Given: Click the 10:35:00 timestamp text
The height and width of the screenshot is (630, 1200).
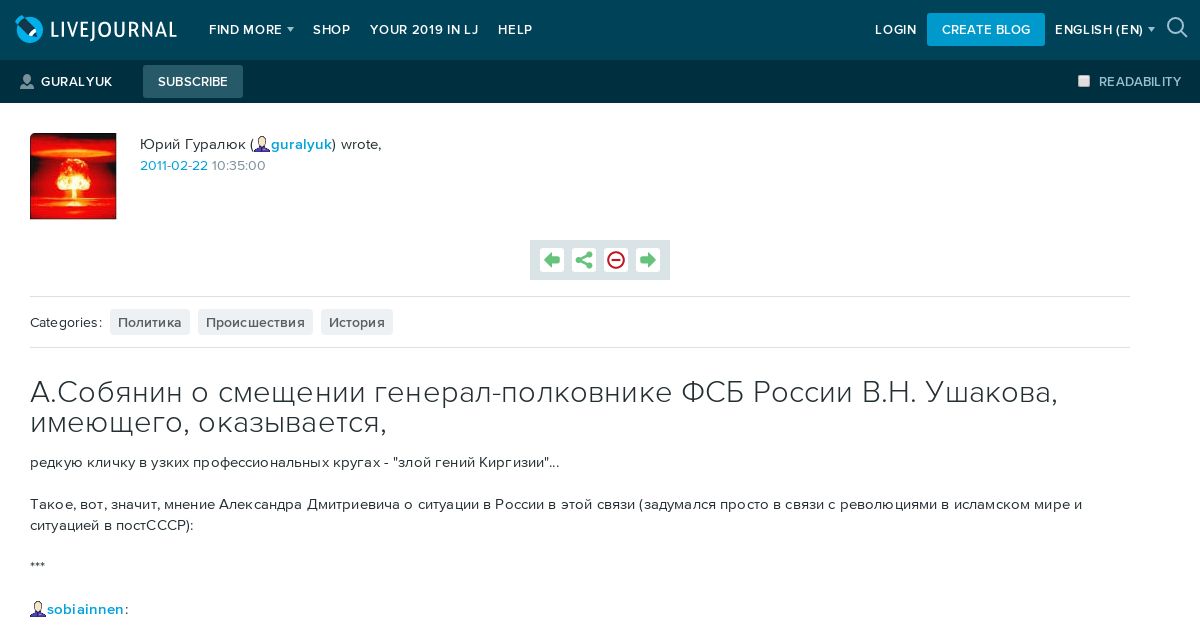Looking at the screenshot, I should click(x=239, y=165).
